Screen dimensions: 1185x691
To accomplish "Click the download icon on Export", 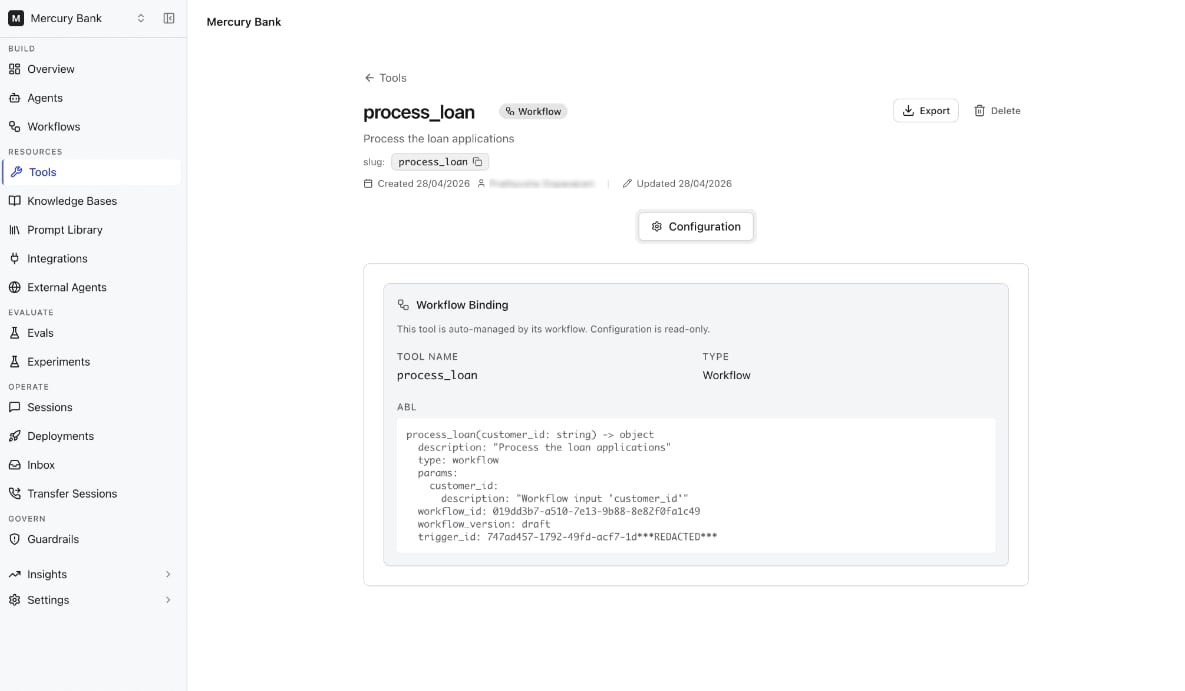I will 908,110.
